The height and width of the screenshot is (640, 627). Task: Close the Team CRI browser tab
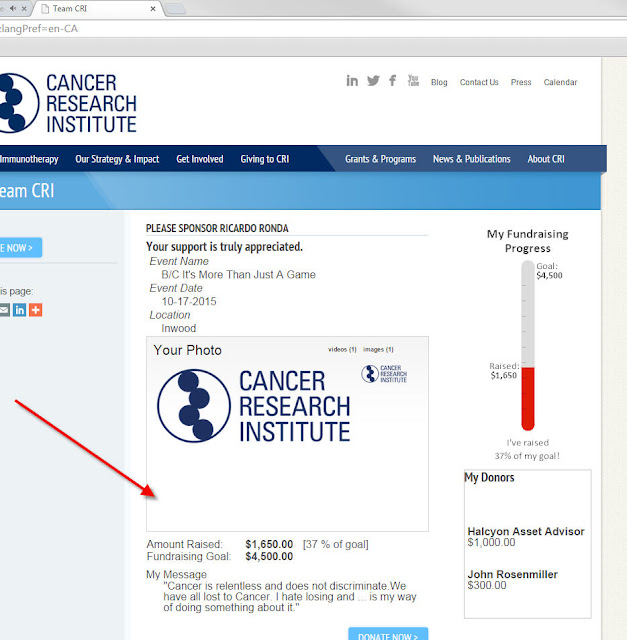point(153,9)
